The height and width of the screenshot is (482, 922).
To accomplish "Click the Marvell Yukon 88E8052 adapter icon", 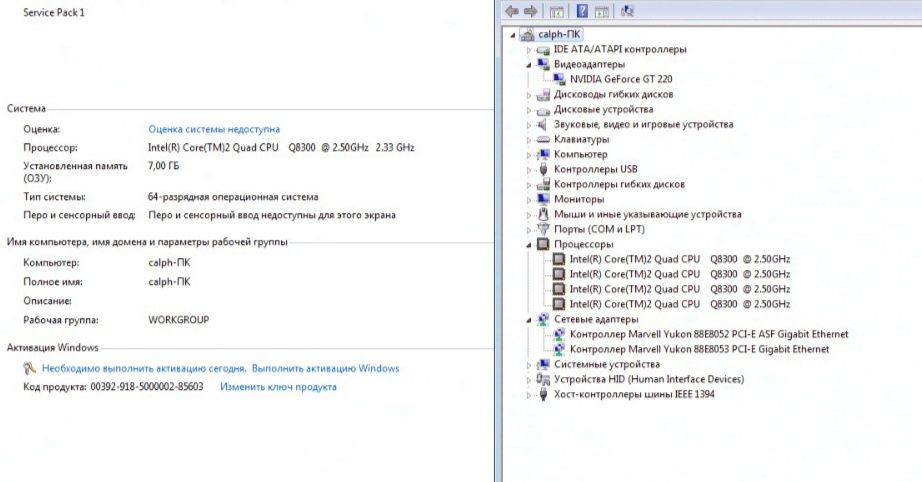I will [559, 334].
